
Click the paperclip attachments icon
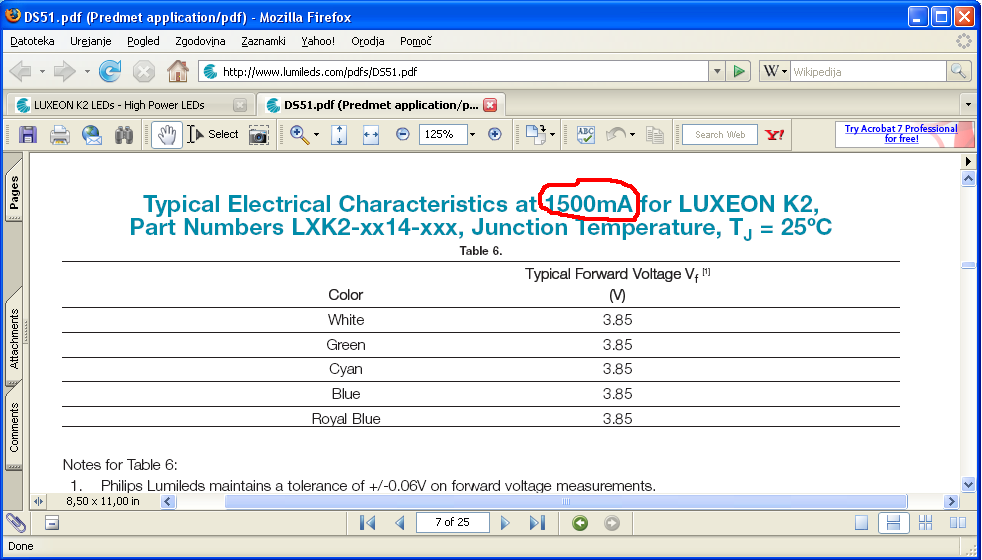tap(17, 522)
